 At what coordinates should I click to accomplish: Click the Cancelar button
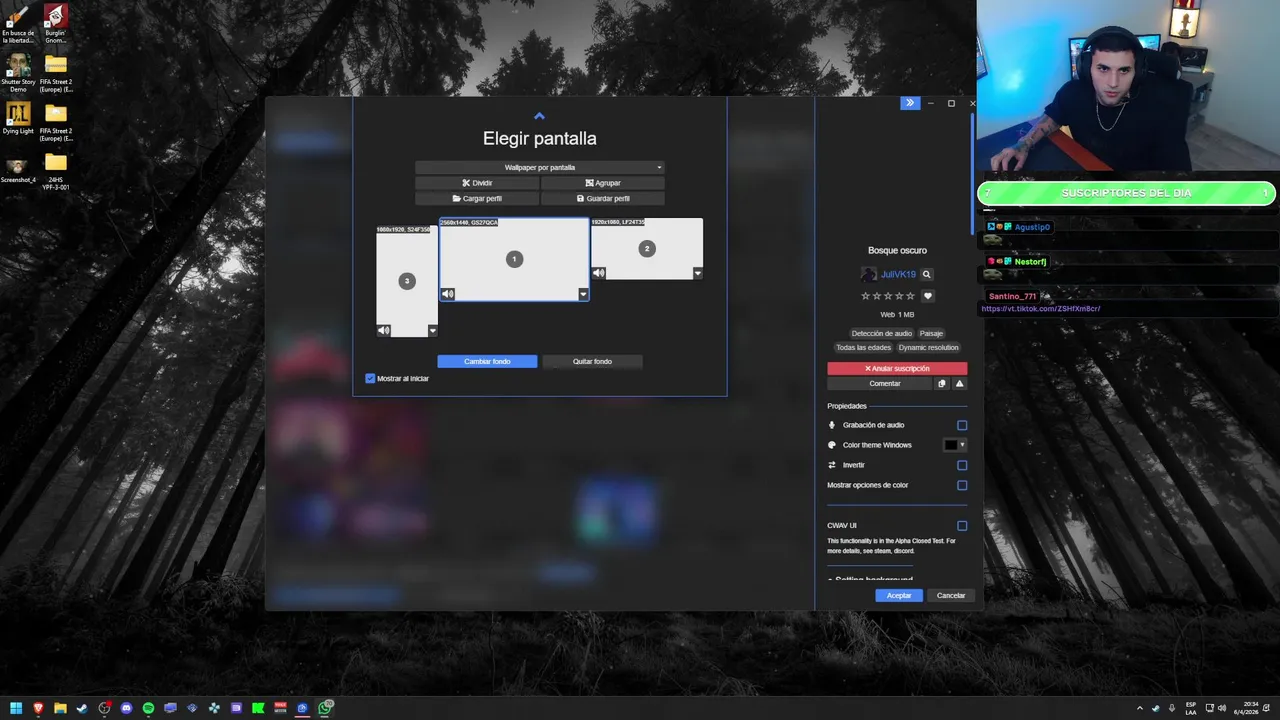point(950,595)
